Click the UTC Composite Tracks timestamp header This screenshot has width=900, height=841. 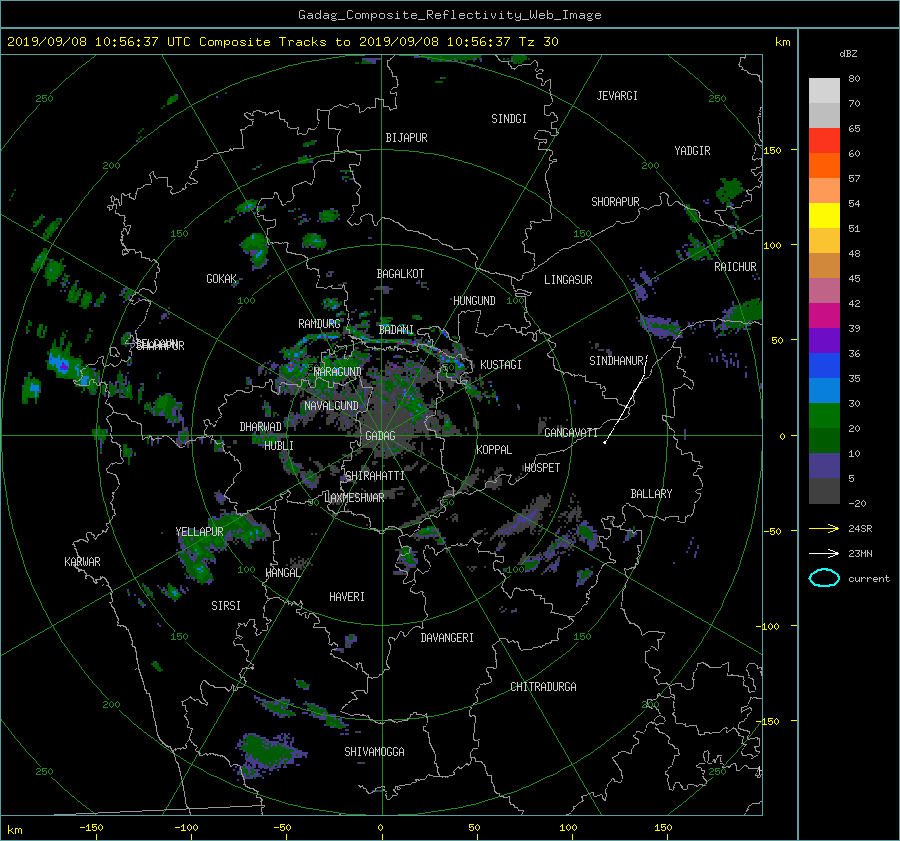point(282,42)
